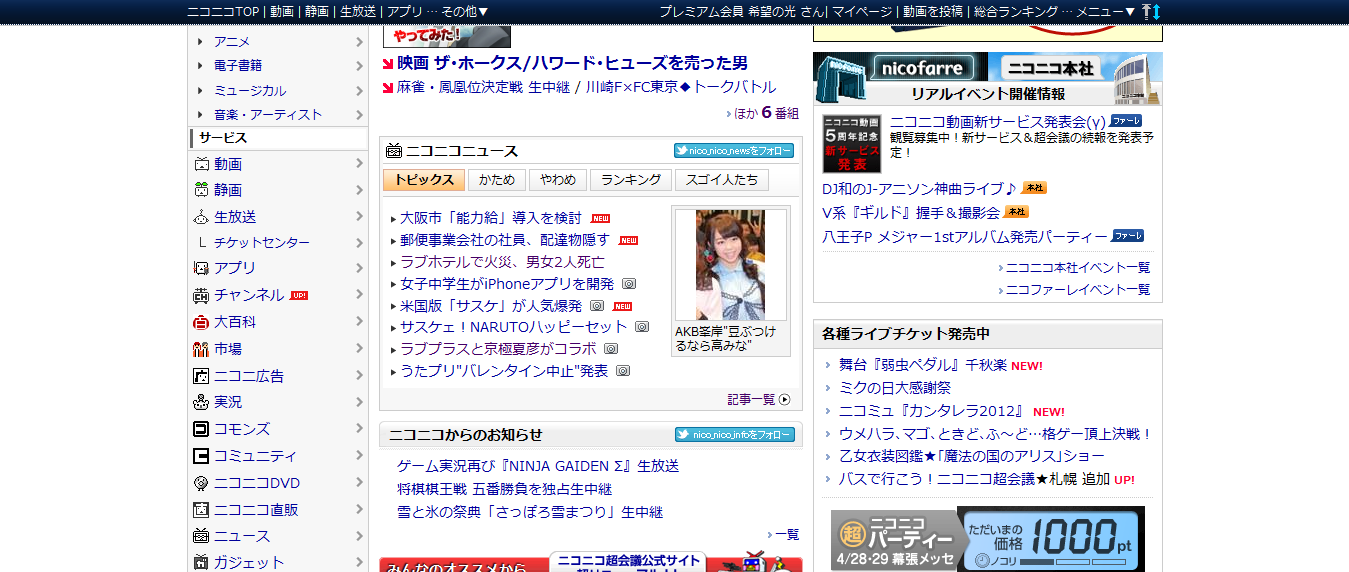The image size is (1349, 572).
Task: Select the トピックス news tab
Action: click(424, 180)
